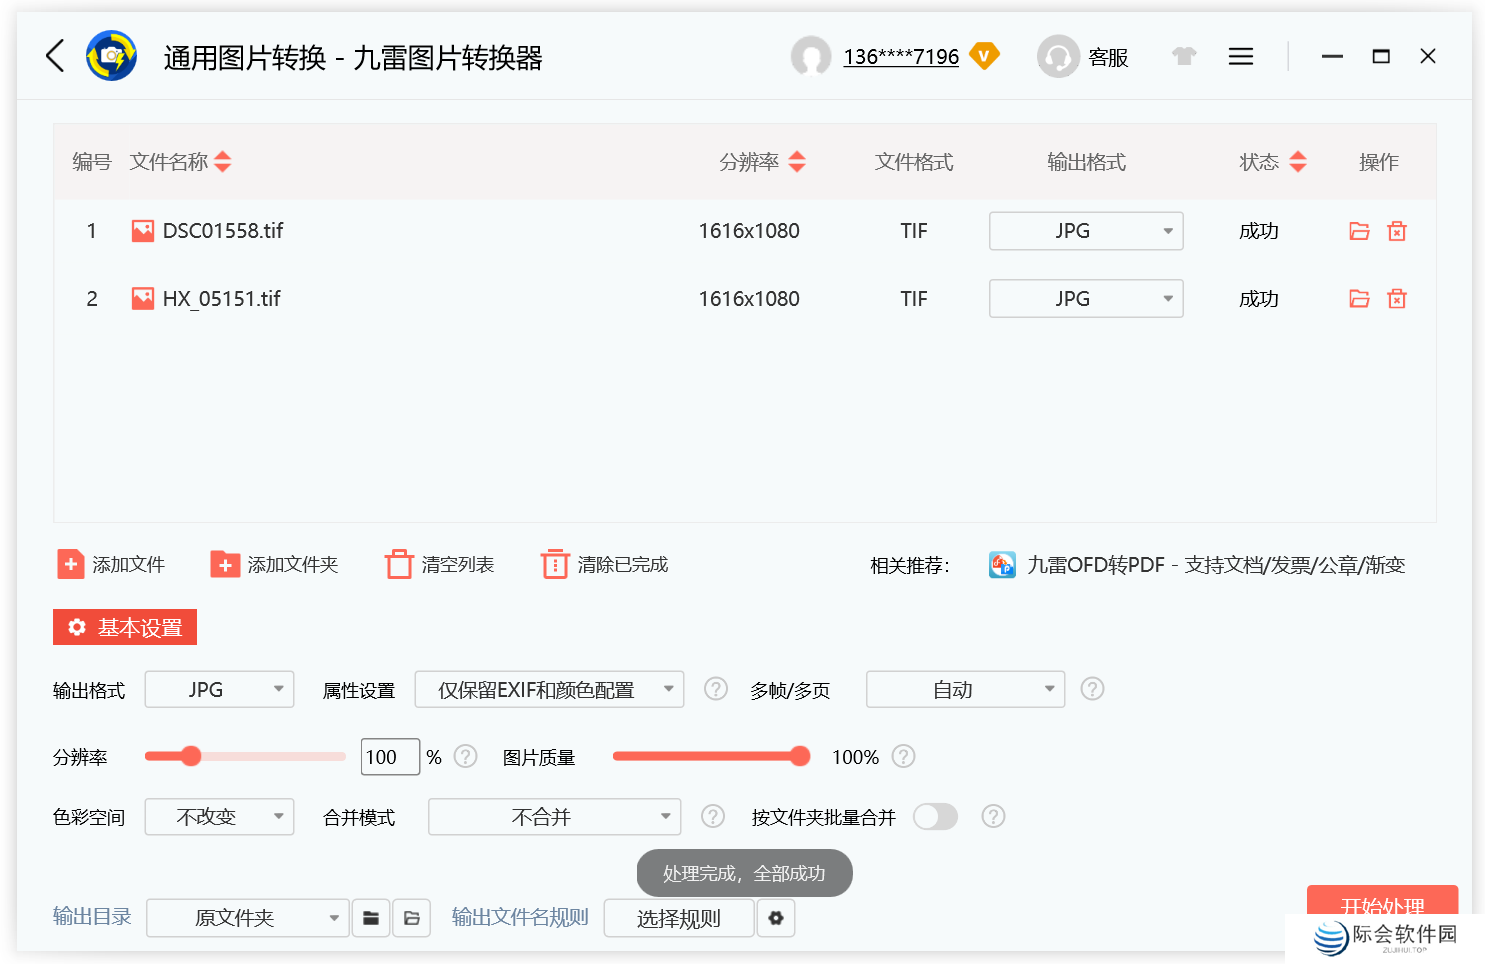Delete HX_05151.tif using its trash icon

(x=1397, y=298)
